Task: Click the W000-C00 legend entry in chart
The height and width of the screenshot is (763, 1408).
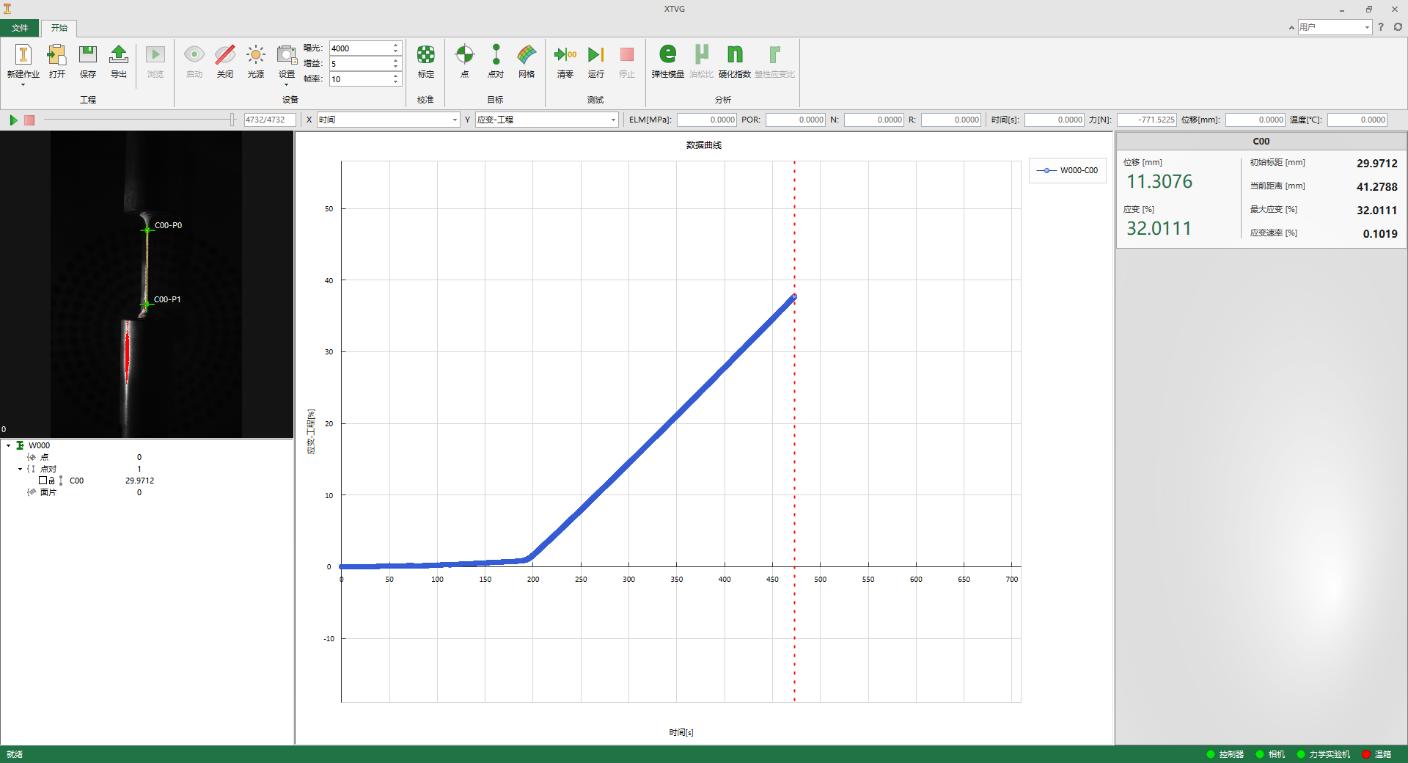Action: pos(1068,170)
